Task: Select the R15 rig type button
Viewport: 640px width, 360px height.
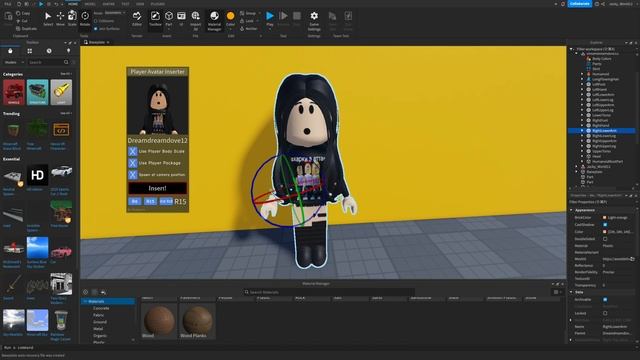Action: tap(150, 202)
